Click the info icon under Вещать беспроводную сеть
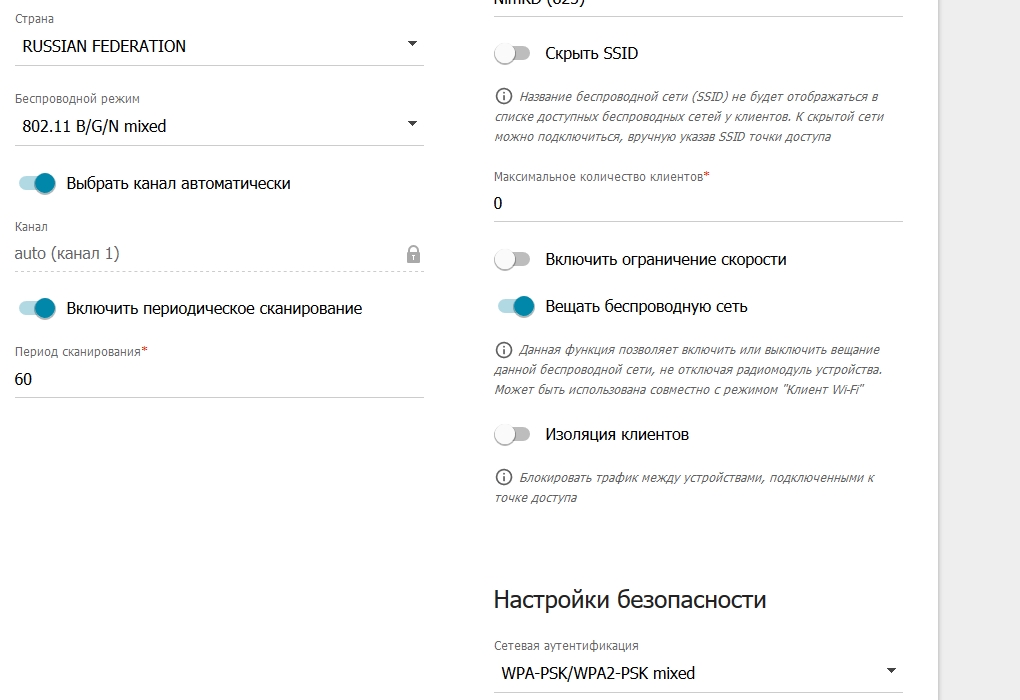1020x700 pixels. pos(504,350)
